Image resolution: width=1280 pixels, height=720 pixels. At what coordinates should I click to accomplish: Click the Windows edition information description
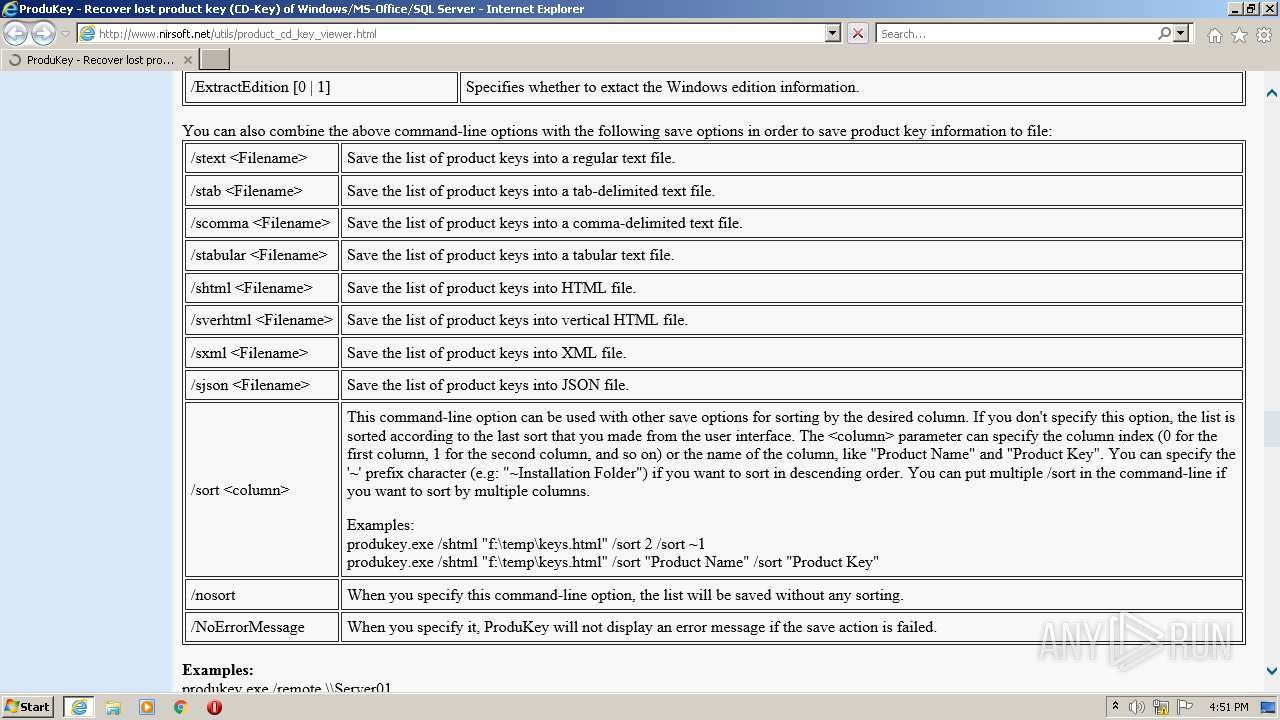[662, 87]
